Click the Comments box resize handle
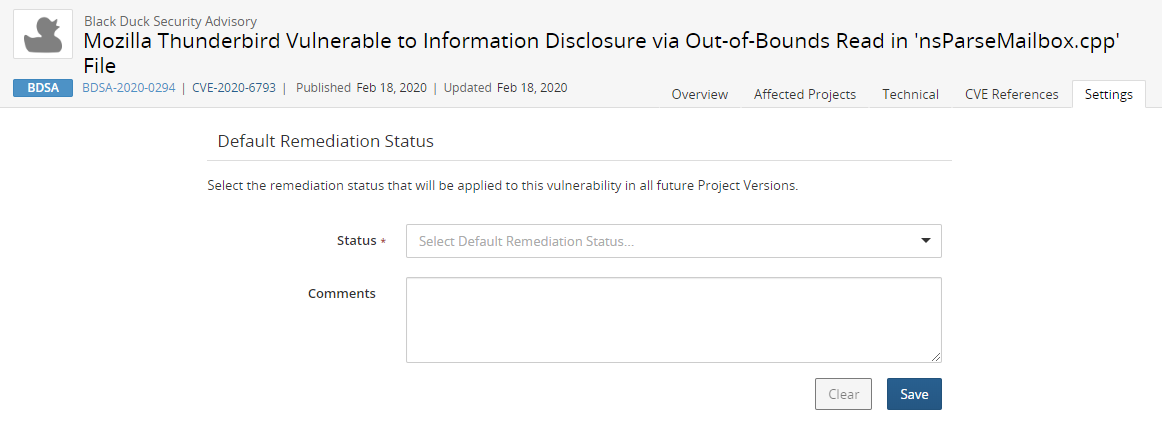The image size is (1162, 427). tap(936, 357)
